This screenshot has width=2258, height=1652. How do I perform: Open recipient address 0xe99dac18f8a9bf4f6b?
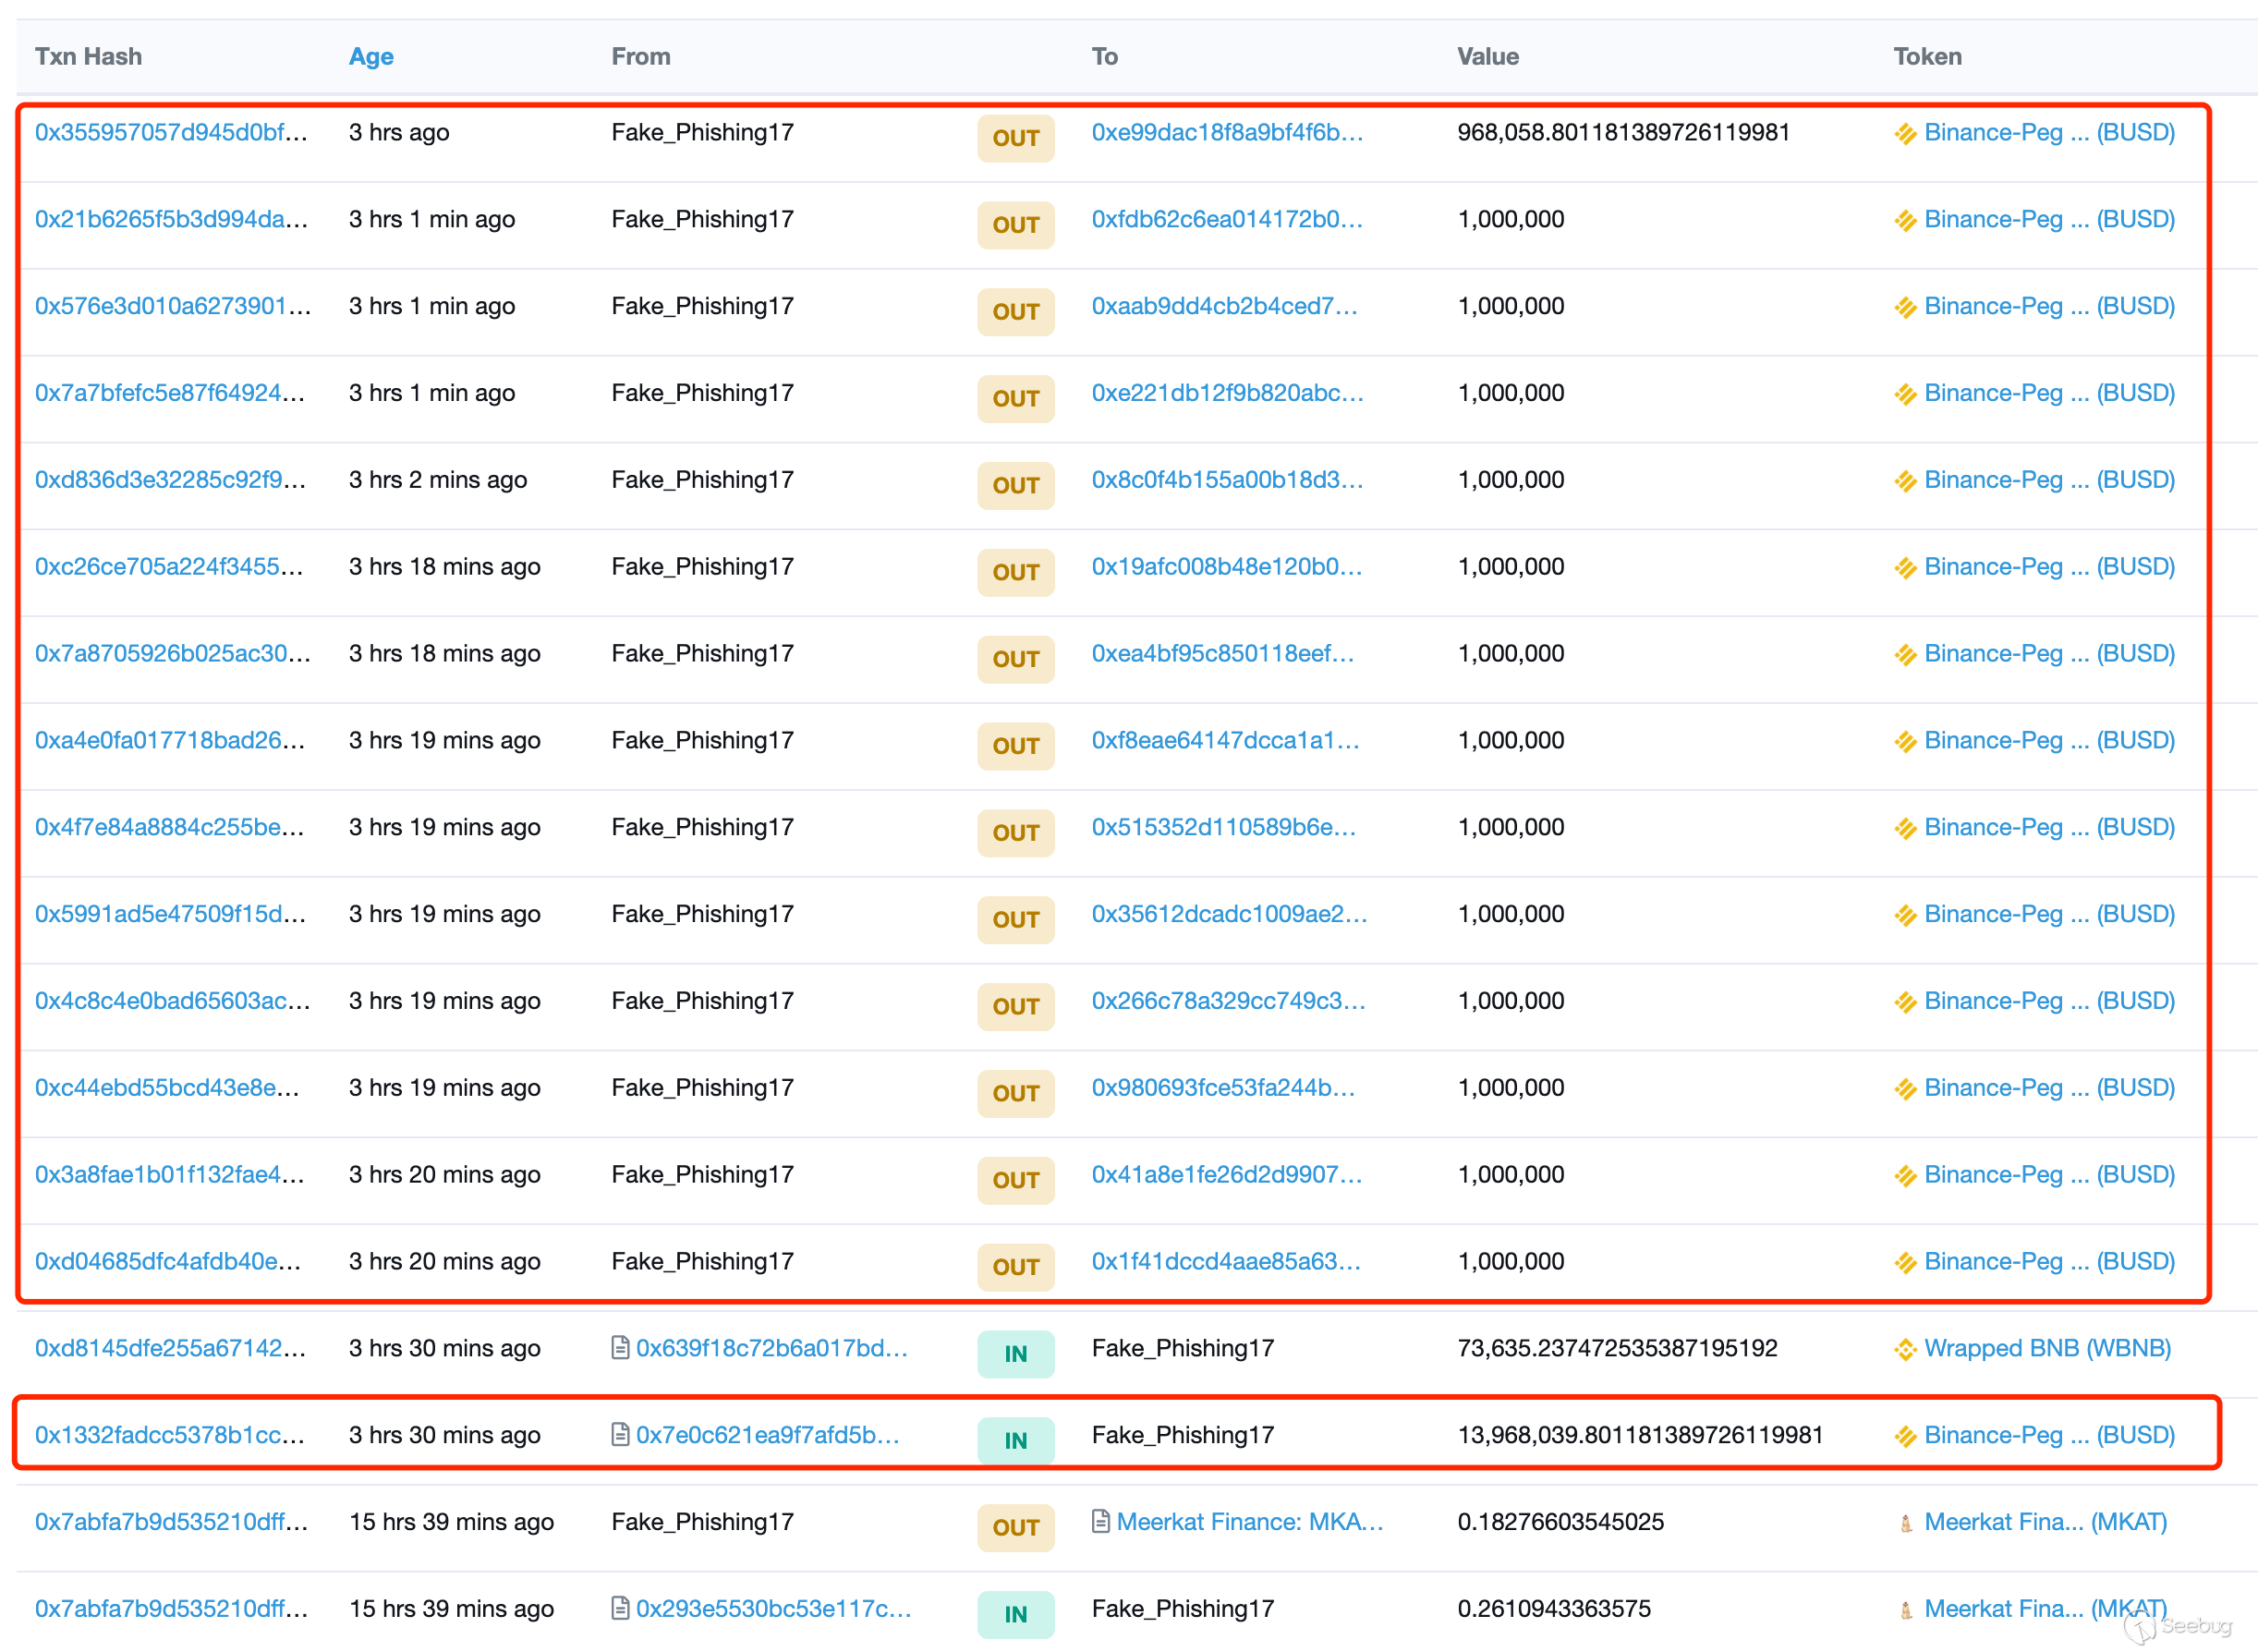point(1226,133)
